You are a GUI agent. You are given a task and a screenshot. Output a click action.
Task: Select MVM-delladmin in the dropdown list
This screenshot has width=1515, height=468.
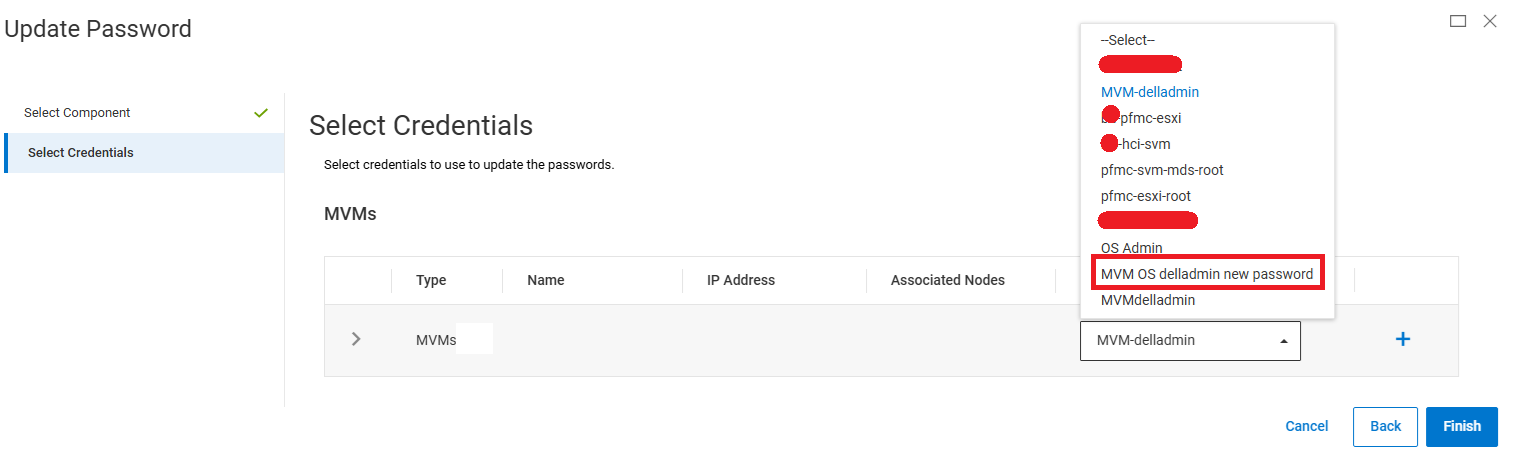pos(1150,92)
